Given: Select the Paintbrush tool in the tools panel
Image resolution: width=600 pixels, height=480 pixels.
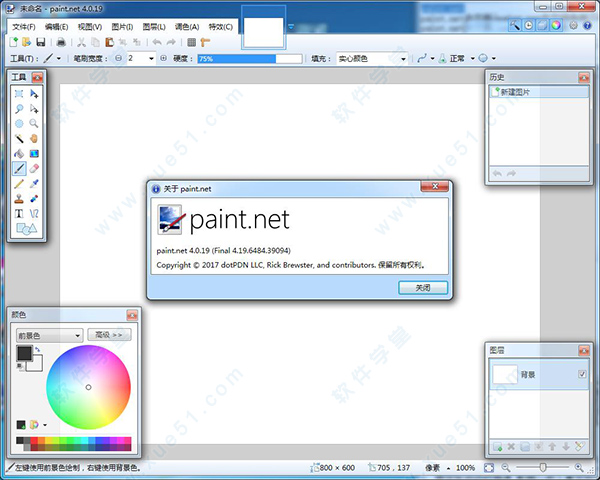Looking at the screenshot, I should (19, 169).
